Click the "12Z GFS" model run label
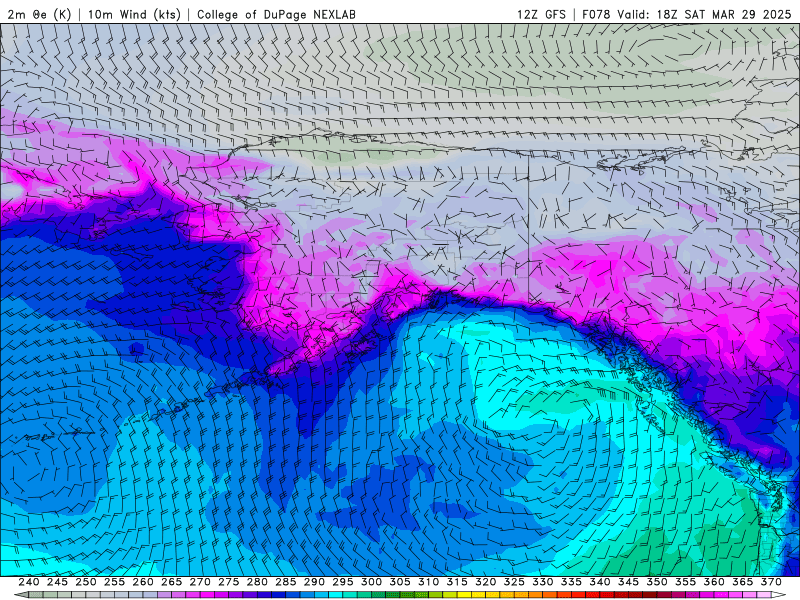 541,14
